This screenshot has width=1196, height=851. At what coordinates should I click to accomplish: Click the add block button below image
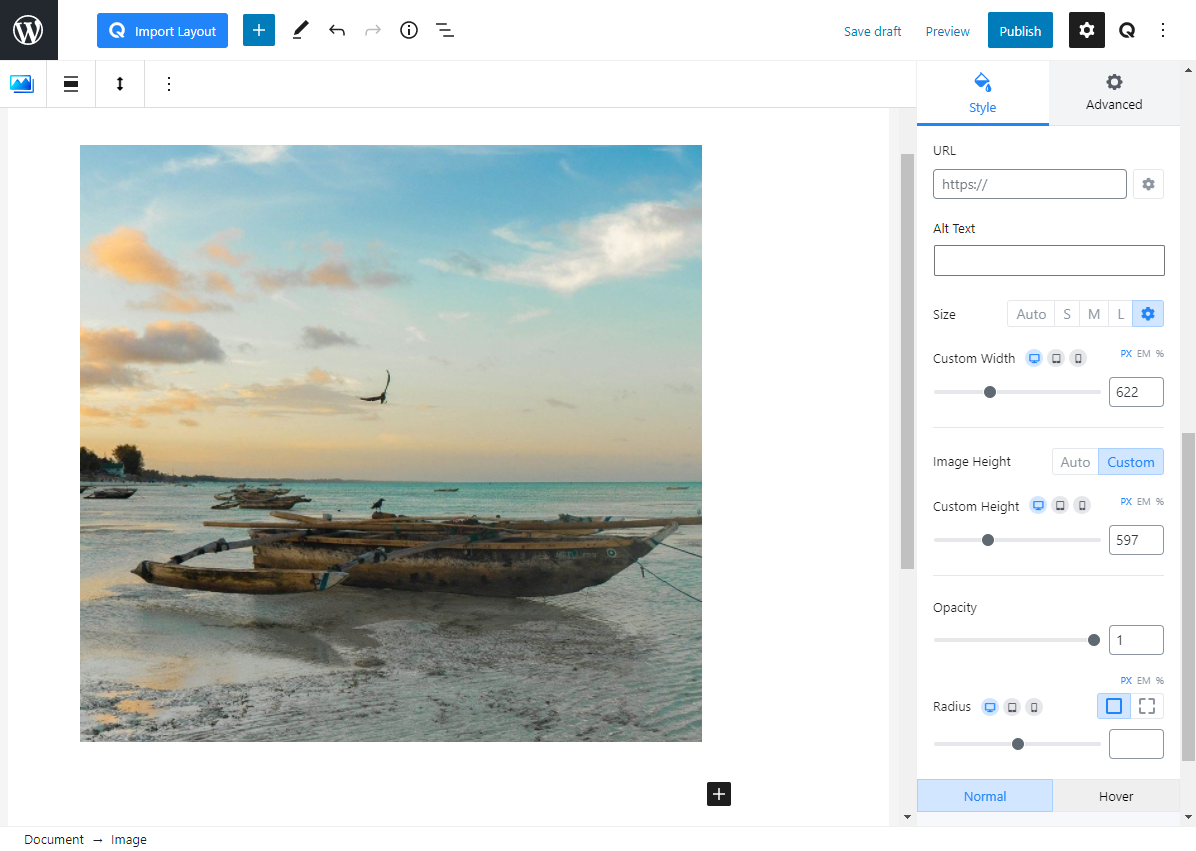pyautogui.click(x=719, y=794)
